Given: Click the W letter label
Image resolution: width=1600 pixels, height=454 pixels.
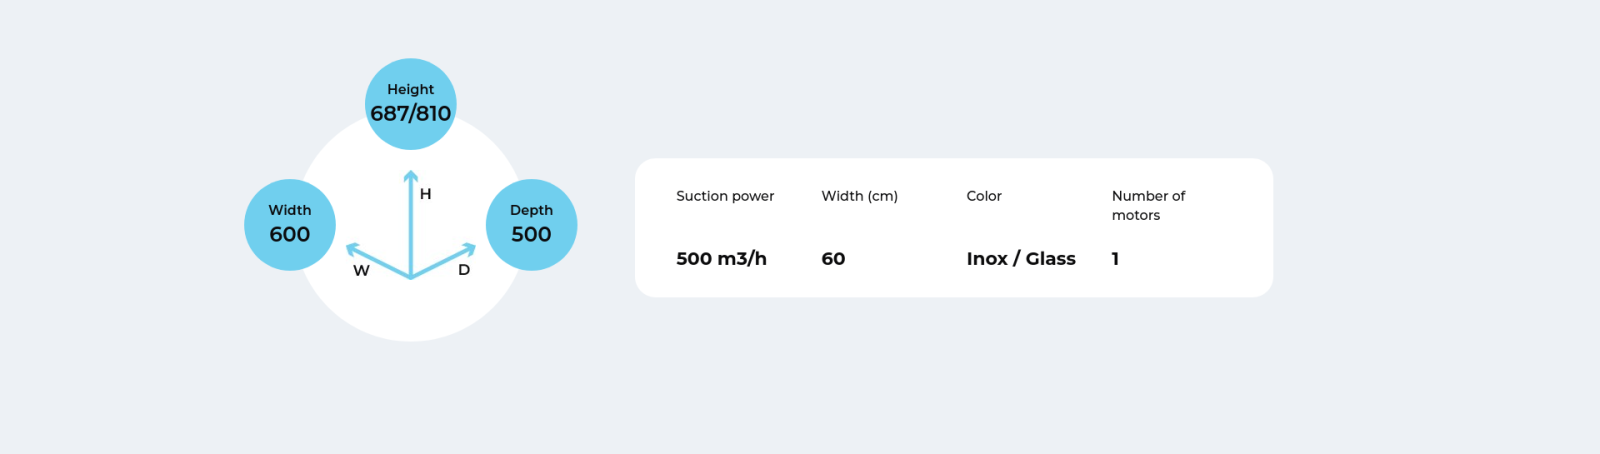Looking at the screenshot, I should [x=361, y=271].
